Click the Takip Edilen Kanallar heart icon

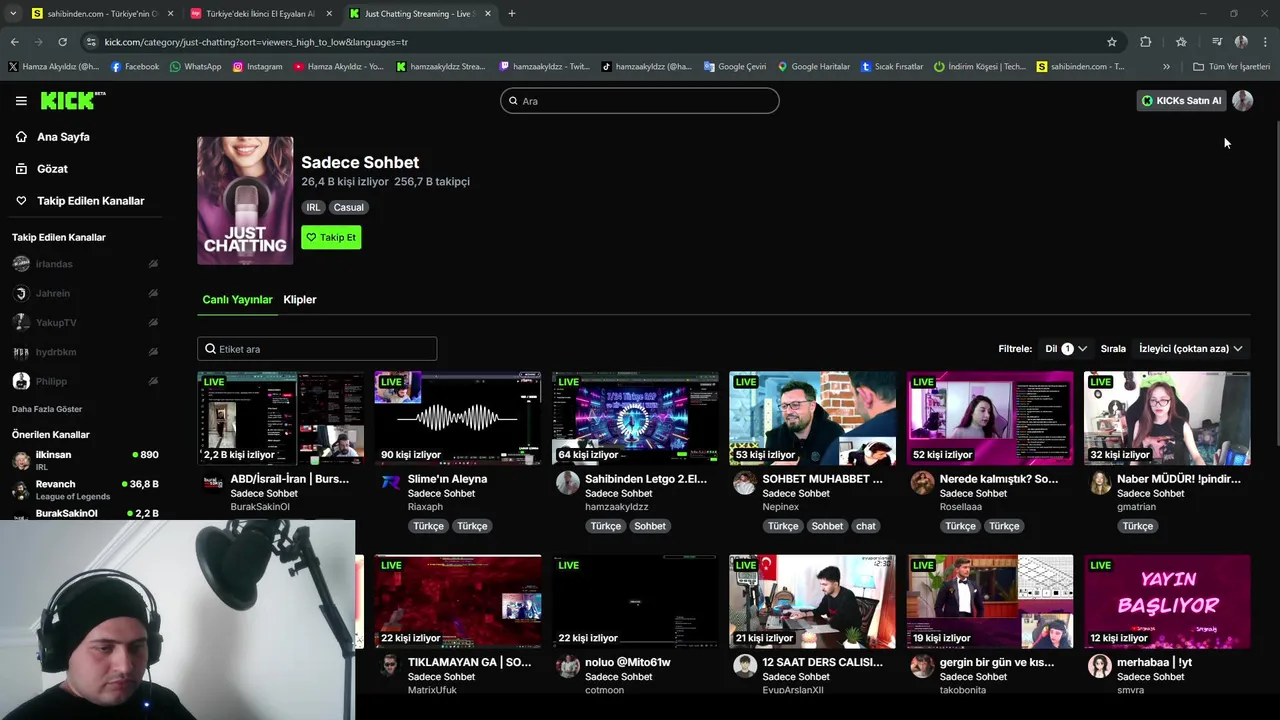click(x=21, y=201)
